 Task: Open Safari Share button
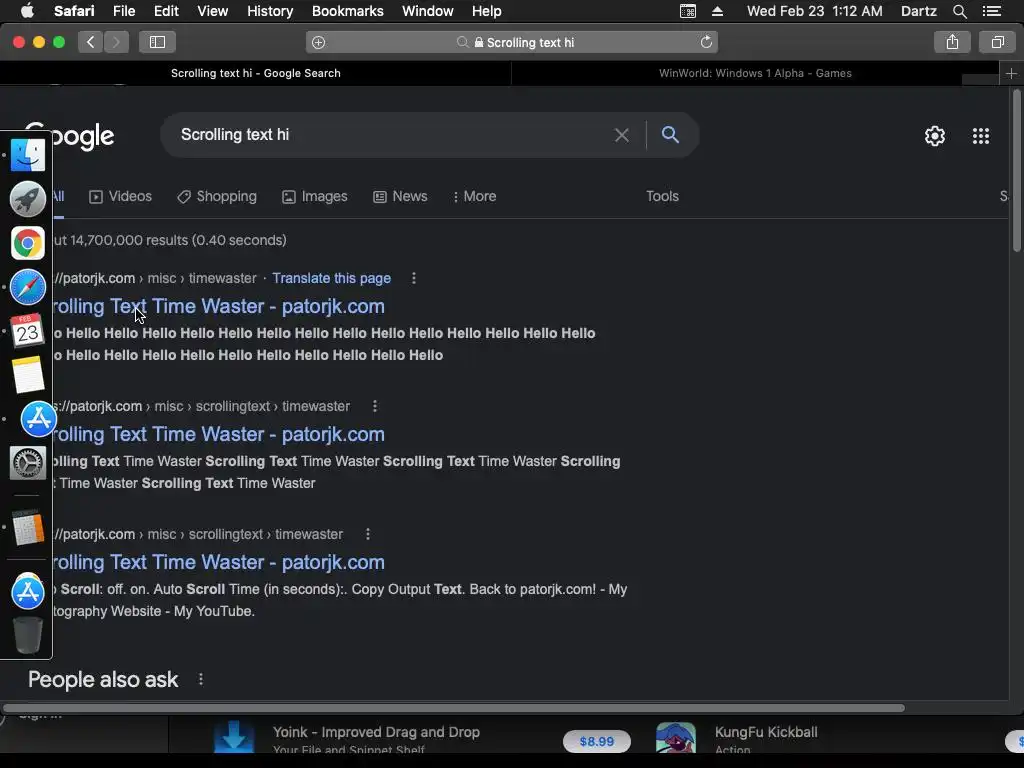[x=952, y=42]
